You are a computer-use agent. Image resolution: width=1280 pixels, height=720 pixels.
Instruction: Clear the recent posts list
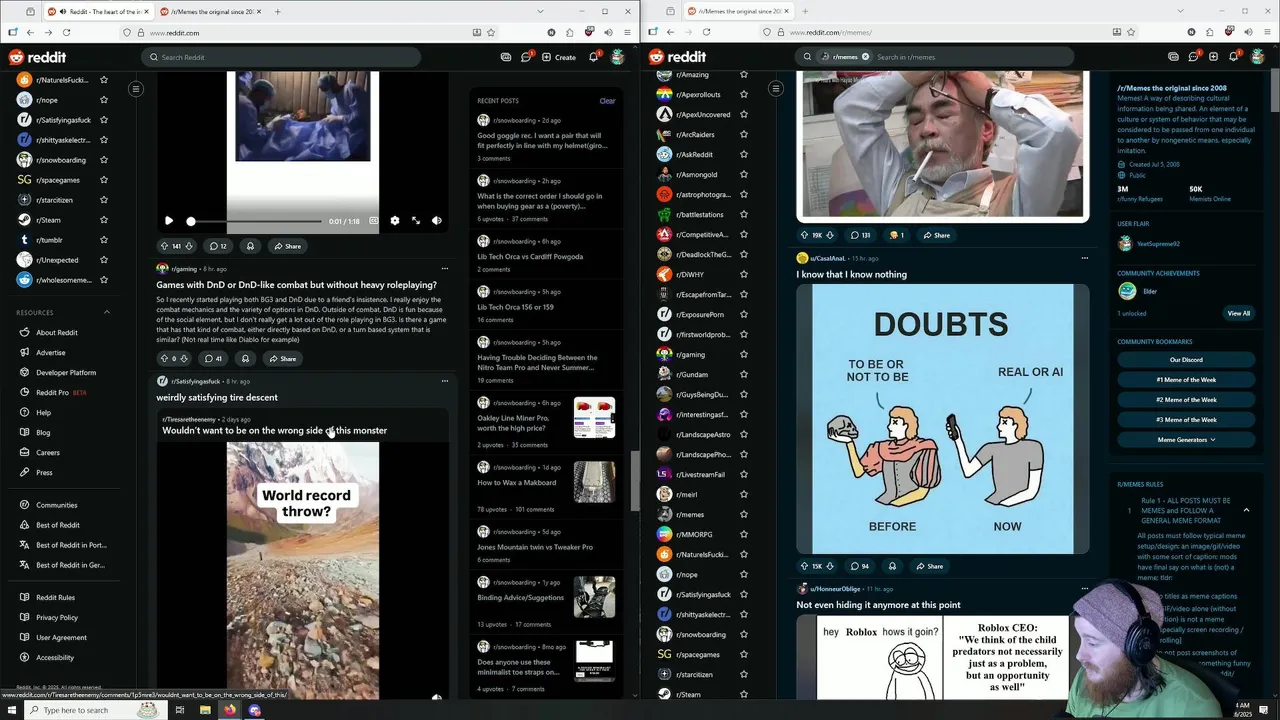607,101
